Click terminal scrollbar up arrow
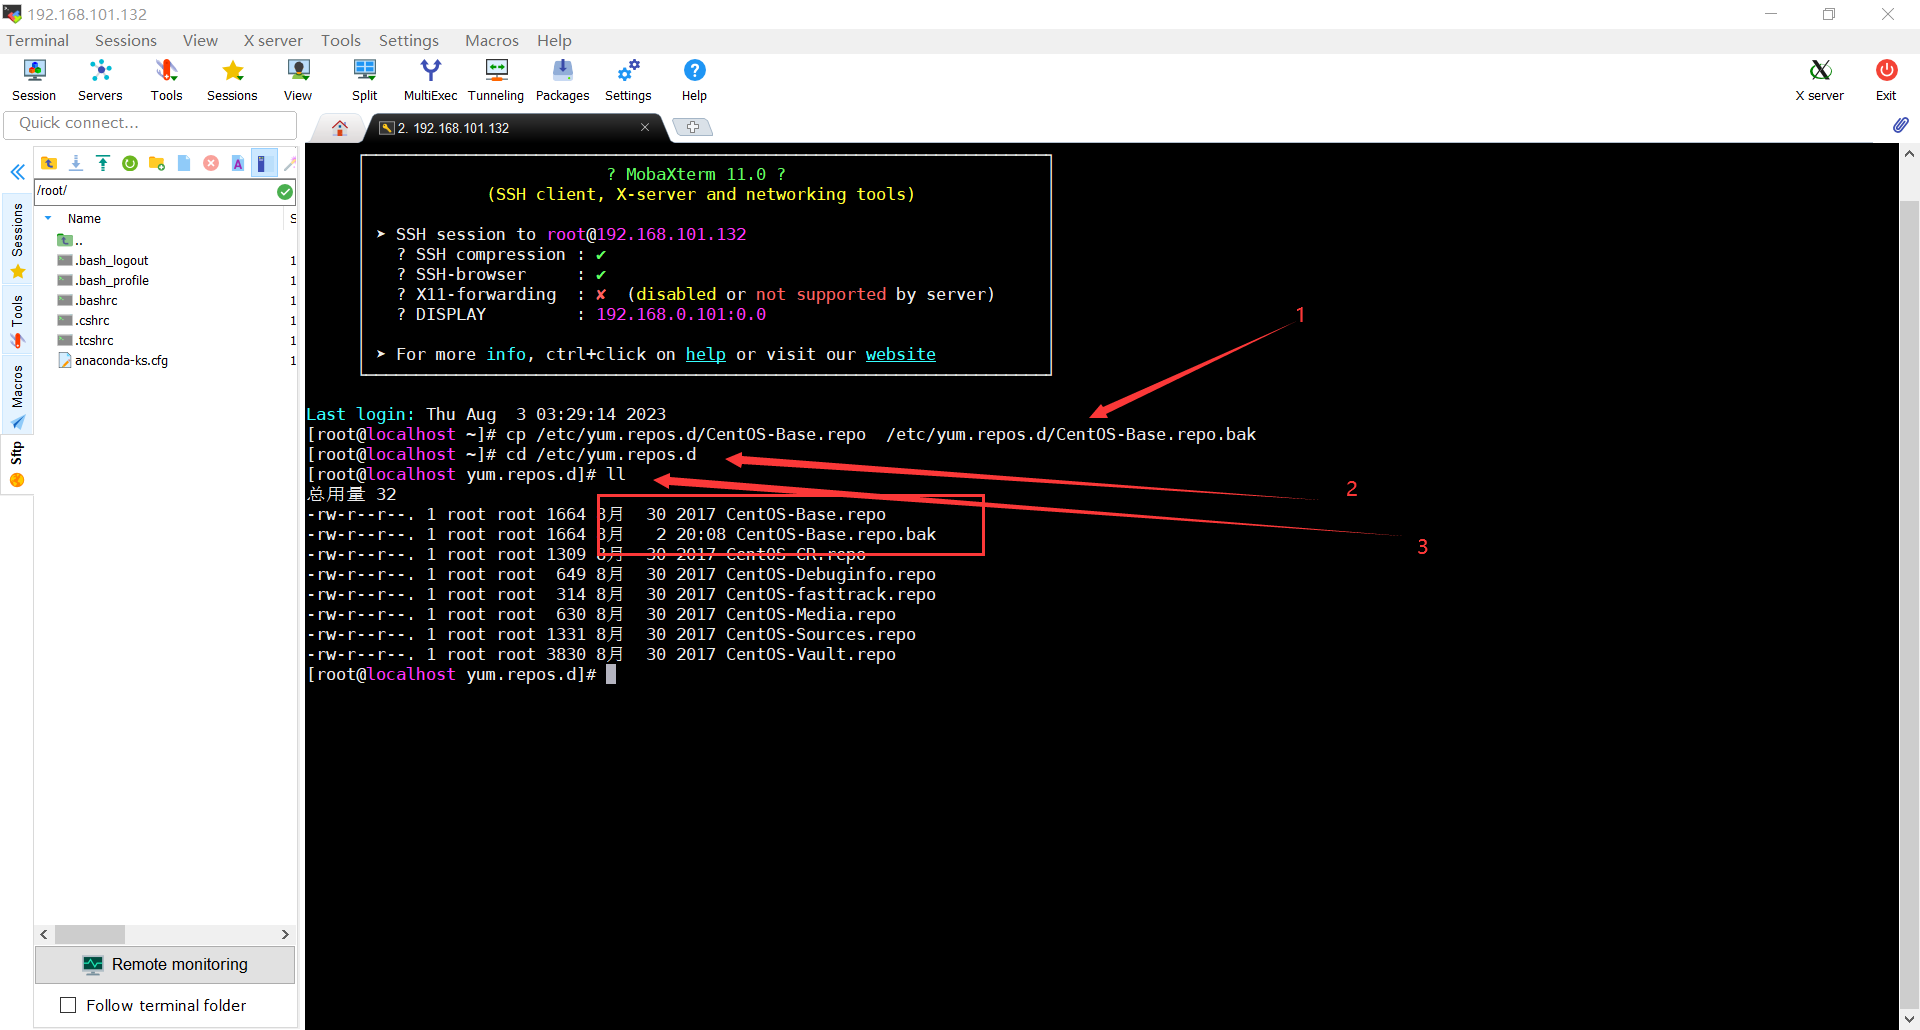The width and height of the screenshot is (1920, 1030). click(x=1909, y=154)
